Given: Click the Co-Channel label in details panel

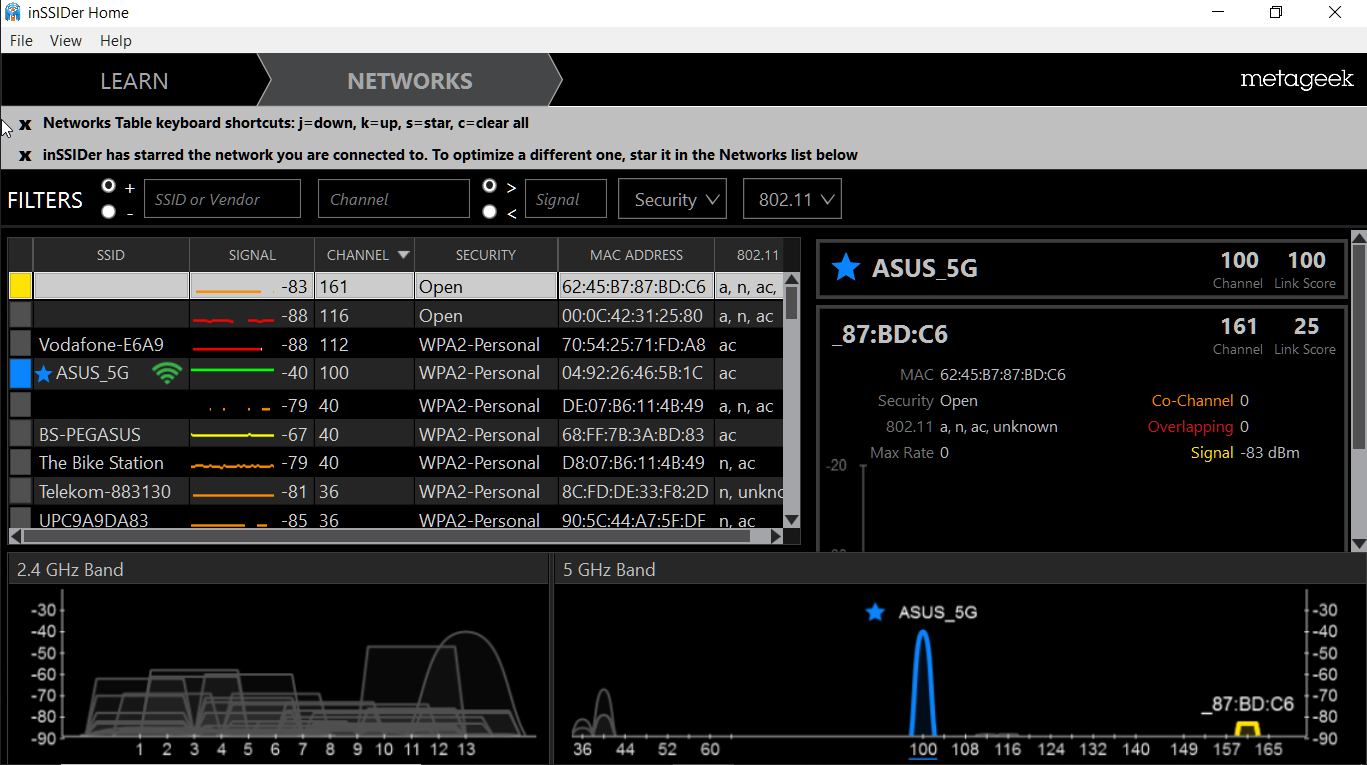Looking at the screenshot, I should pyautogui.click(x=1192, y=401).
